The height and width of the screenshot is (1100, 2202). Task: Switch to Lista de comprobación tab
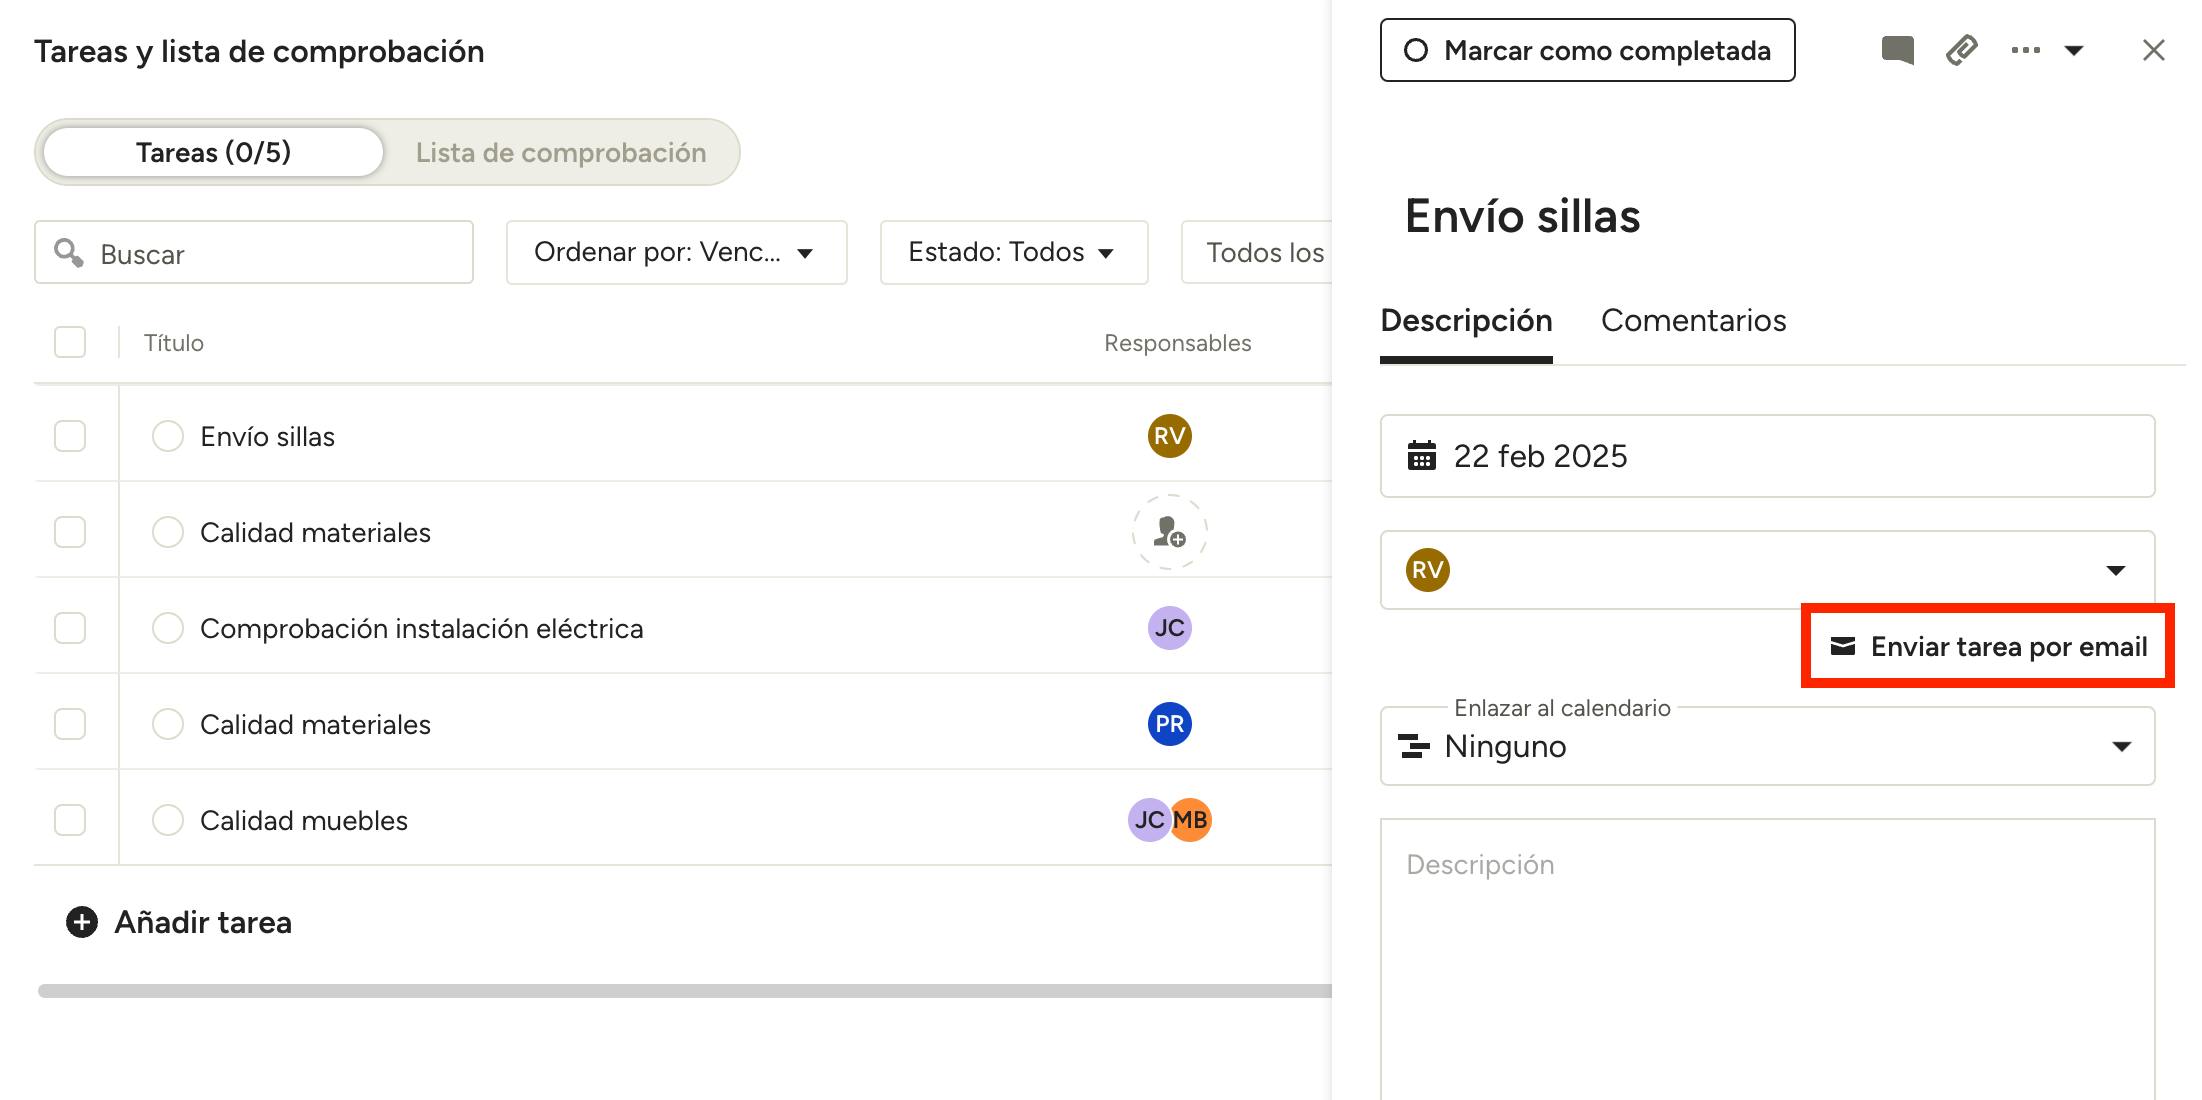pyautogui.click(x=560, y=152)
